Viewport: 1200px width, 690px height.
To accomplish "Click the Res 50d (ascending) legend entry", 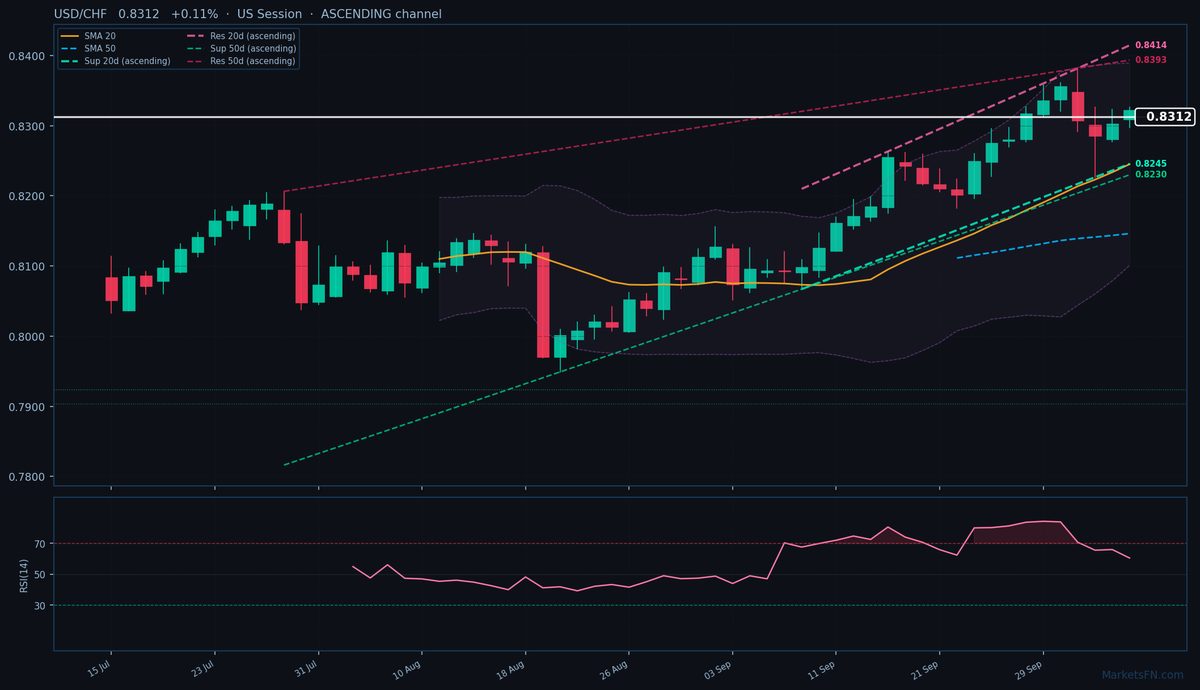I will 241,61.
